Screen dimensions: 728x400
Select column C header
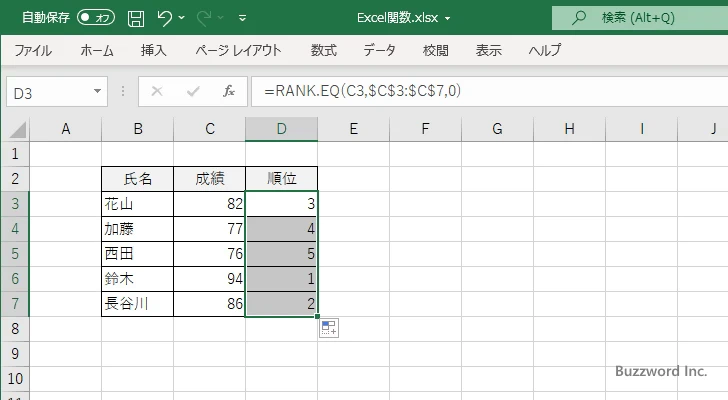tap(209, 129)
